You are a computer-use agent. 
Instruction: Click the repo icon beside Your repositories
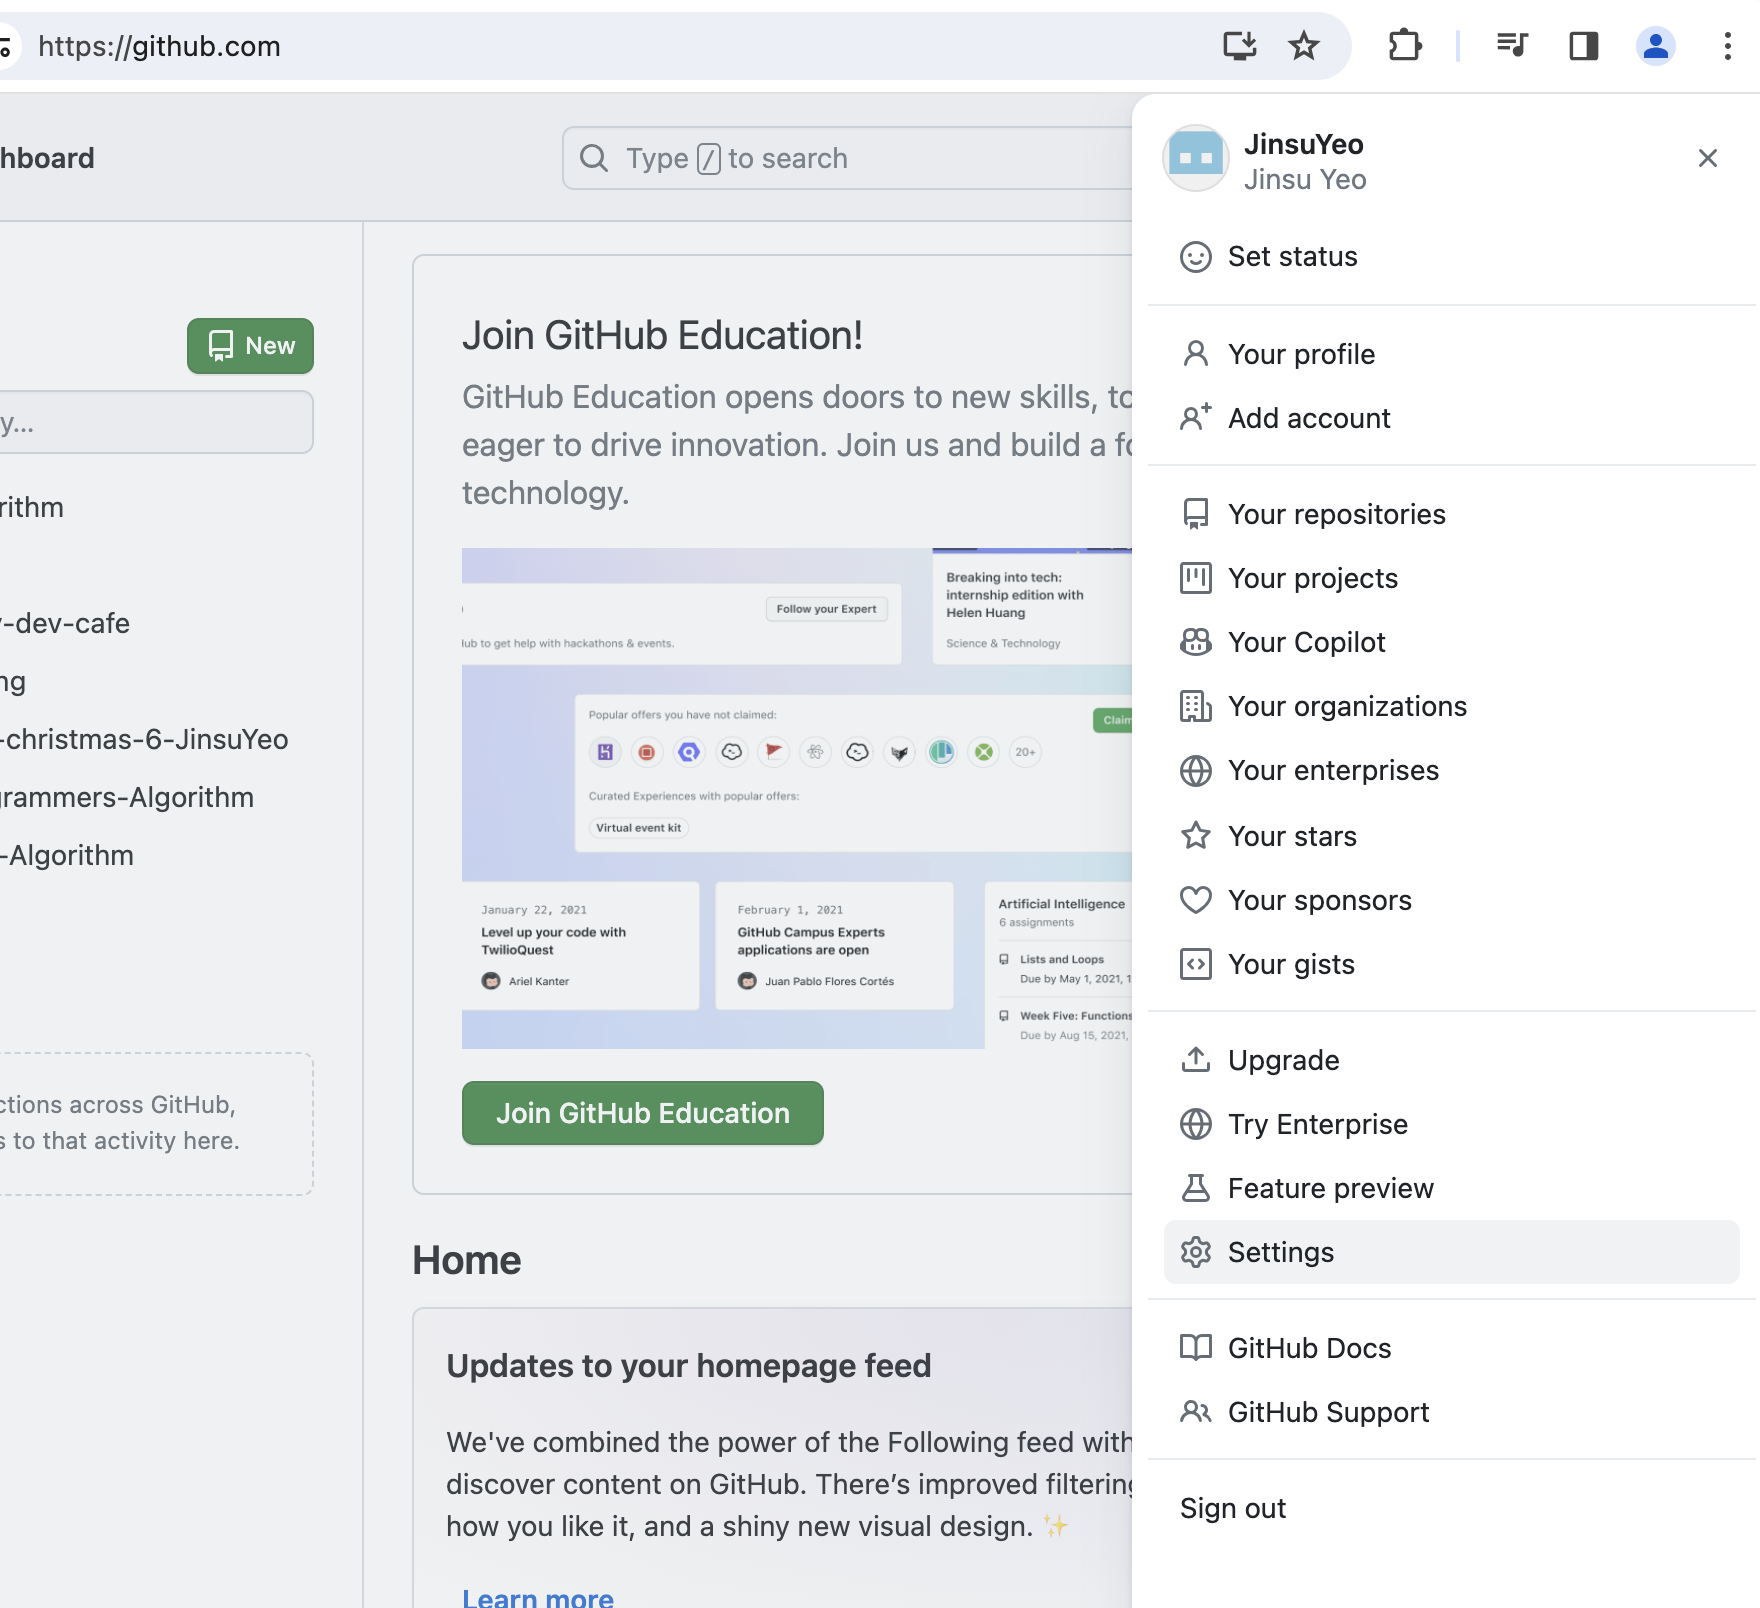1196,514
